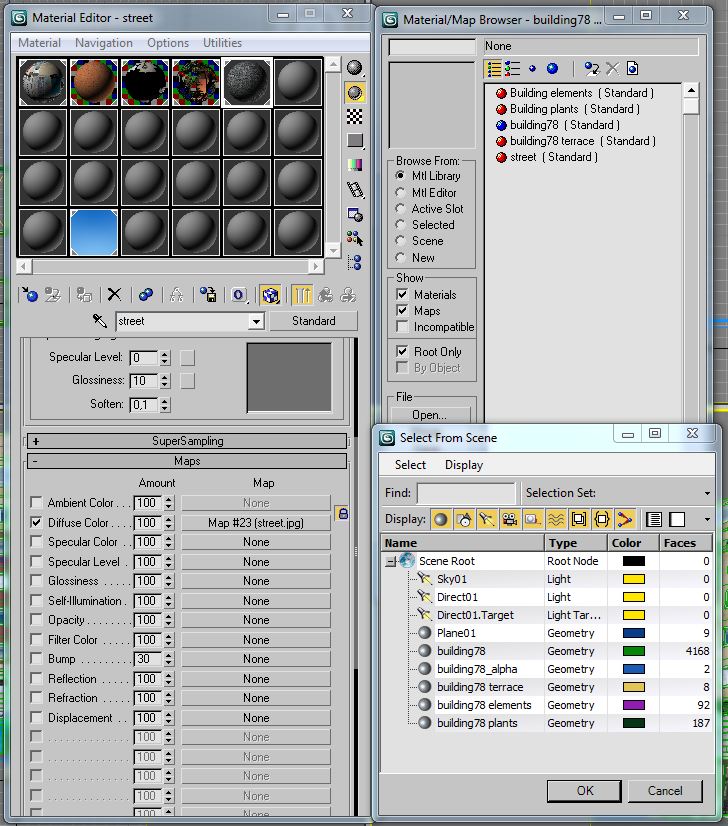Click Assign Material to Selection icon

pos(84,294)
